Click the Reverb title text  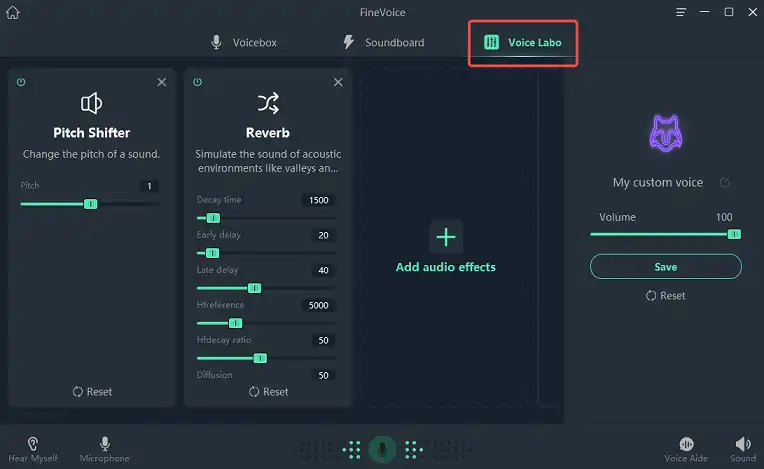coord(267,132)
